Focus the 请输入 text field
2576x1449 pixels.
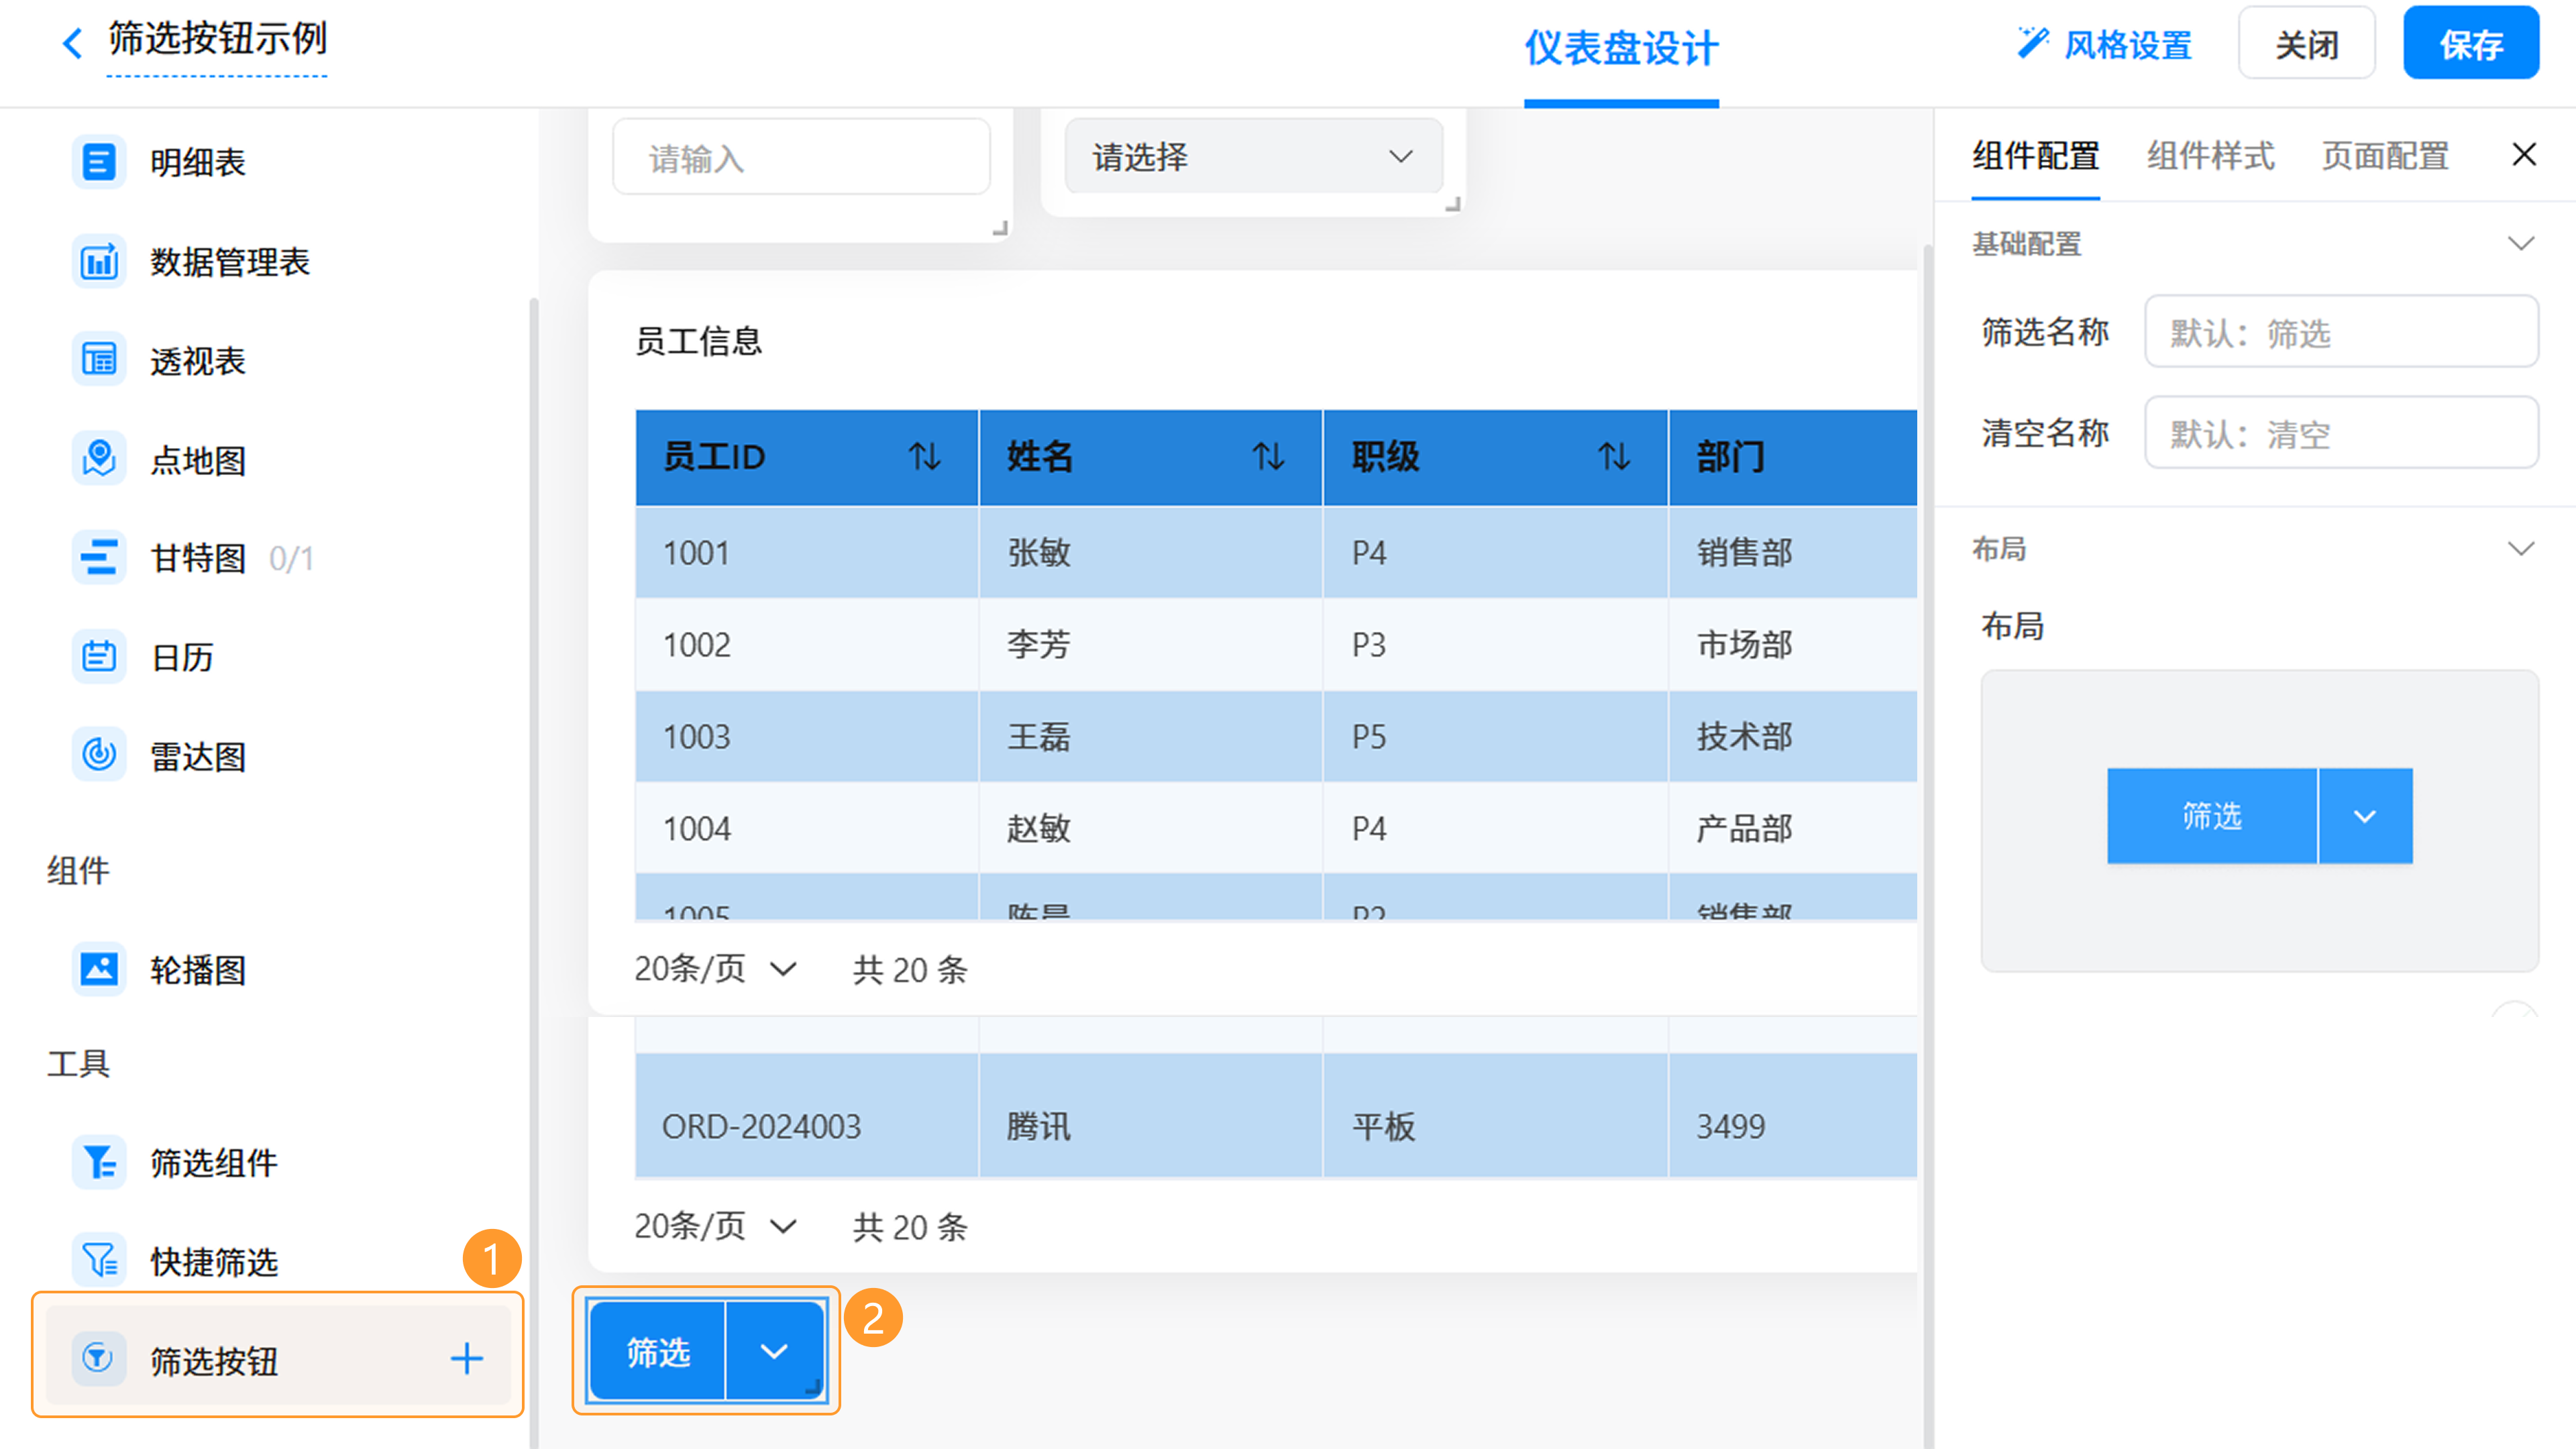(x=801, y=157)
